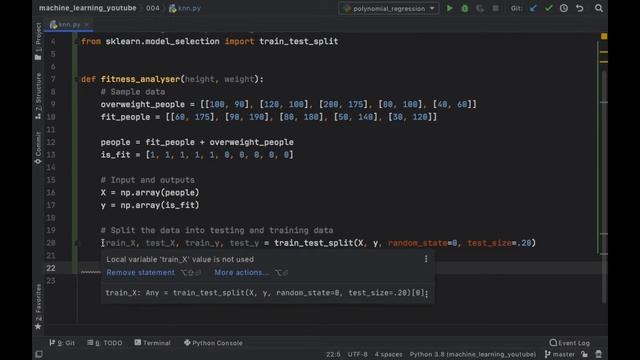Open the Favorites tool window
Image resolution: width=640 pixels, height=360 pixels.
click(x=38, y=307)
